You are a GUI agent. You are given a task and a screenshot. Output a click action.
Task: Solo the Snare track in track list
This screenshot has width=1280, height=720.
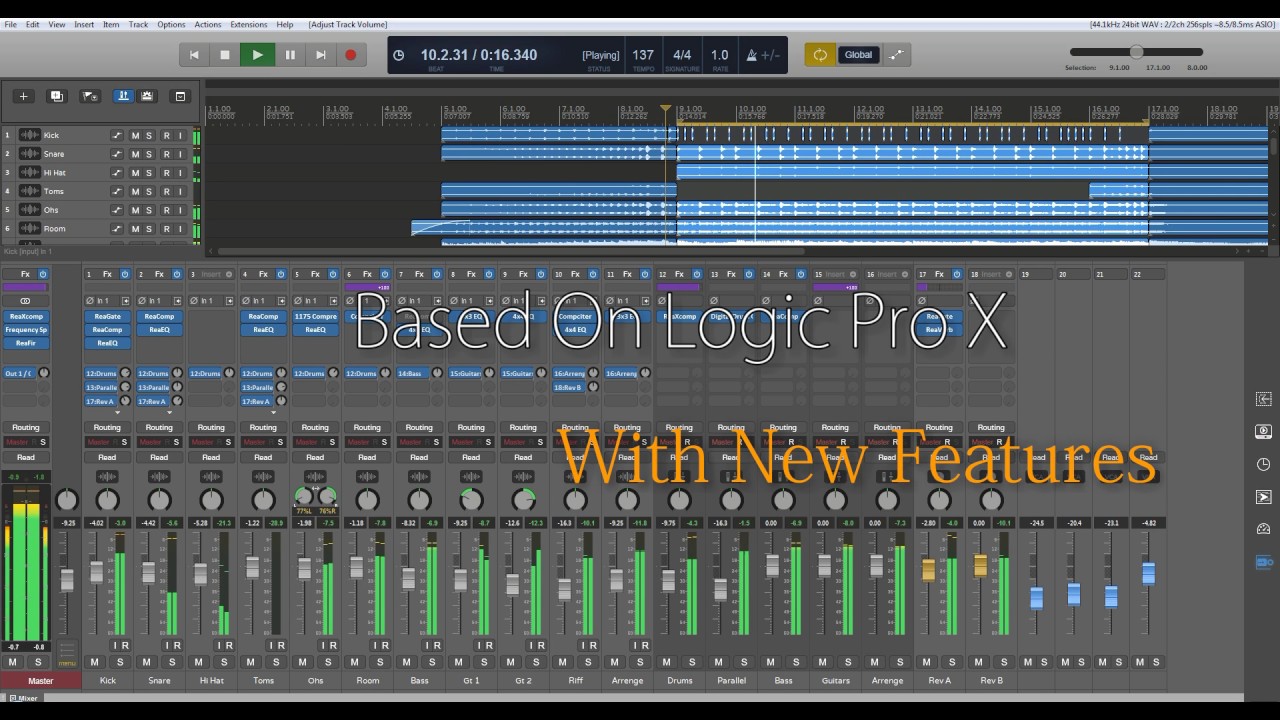coord(149,154)
